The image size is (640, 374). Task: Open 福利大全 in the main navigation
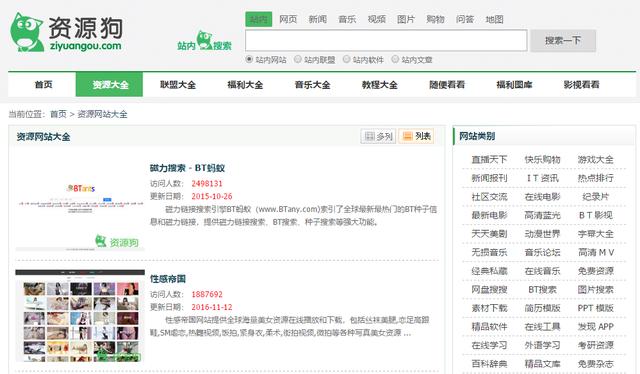(x=245, y=85)
